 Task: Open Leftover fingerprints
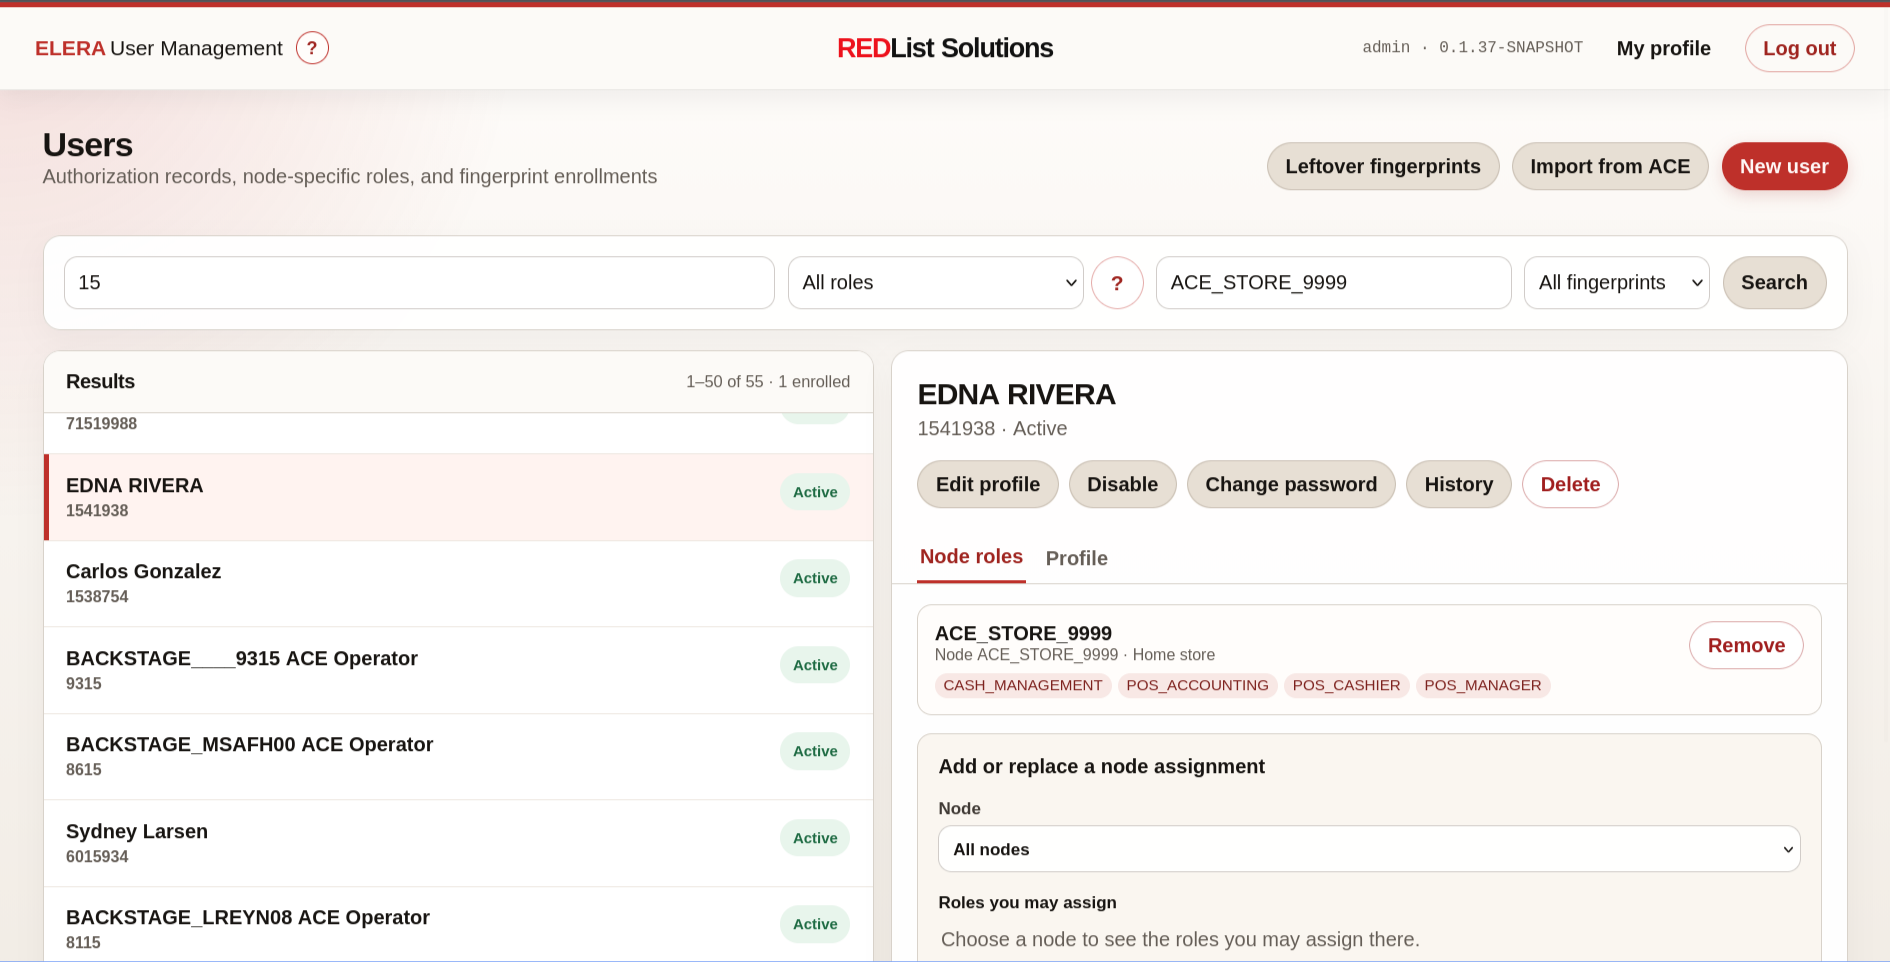pos(1382,166)
